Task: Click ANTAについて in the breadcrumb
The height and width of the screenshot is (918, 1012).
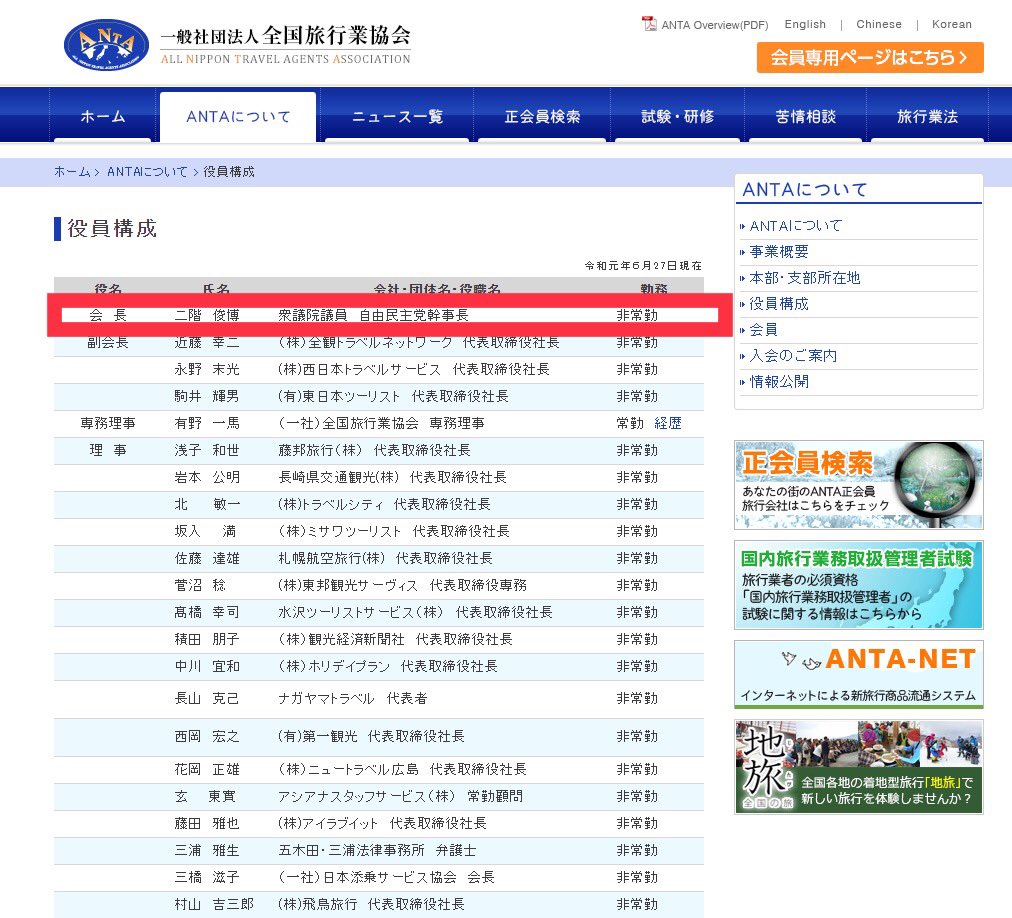Action: click(147, 172)
